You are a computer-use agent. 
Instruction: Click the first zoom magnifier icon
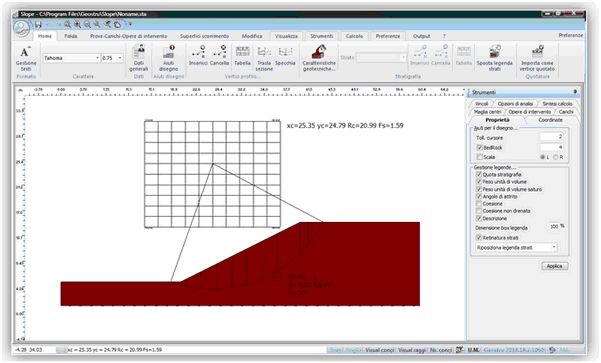(67, 25)
